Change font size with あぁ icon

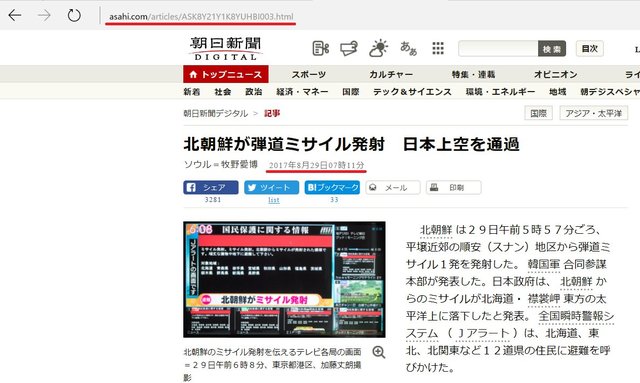[x=408, y=48]
